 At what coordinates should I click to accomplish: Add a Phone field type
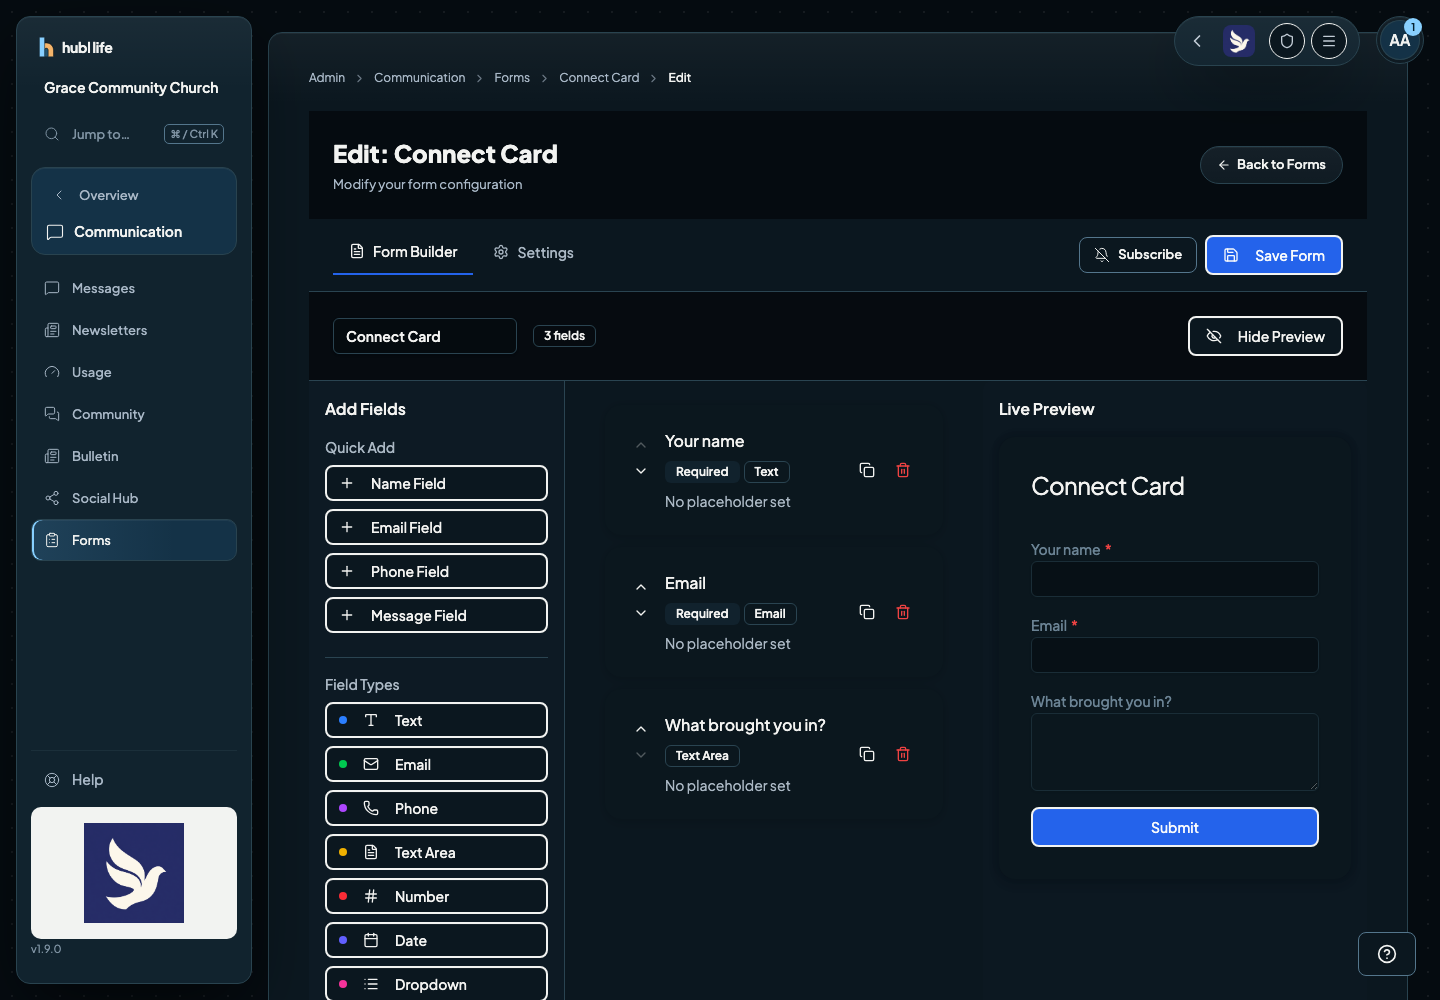click(436, 808)
